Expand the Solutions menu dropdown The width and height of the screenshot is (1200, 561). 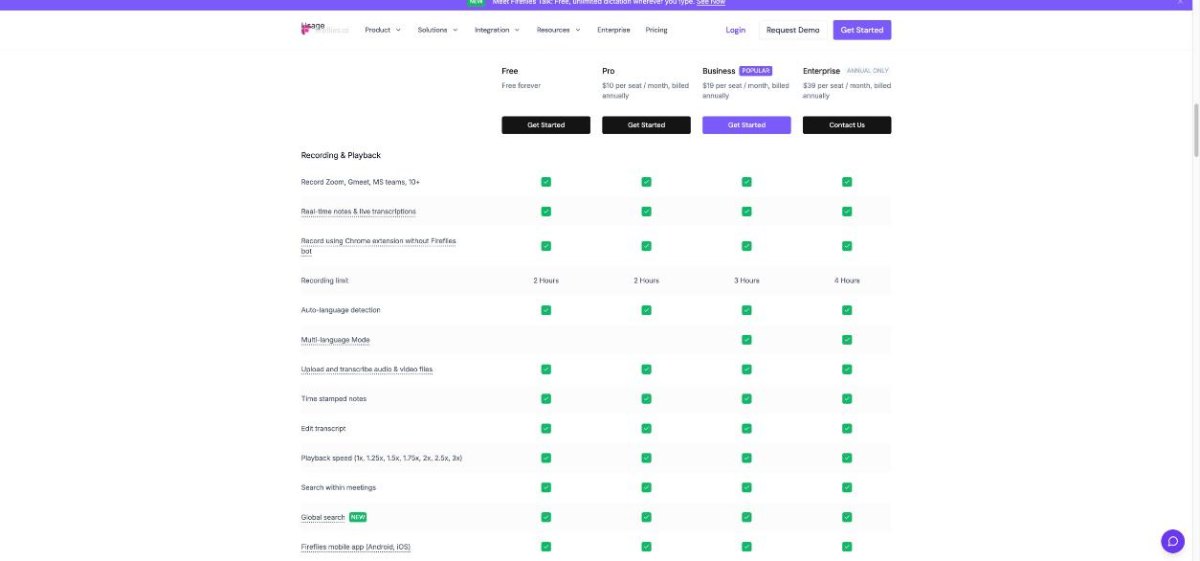tap(437, 30)
